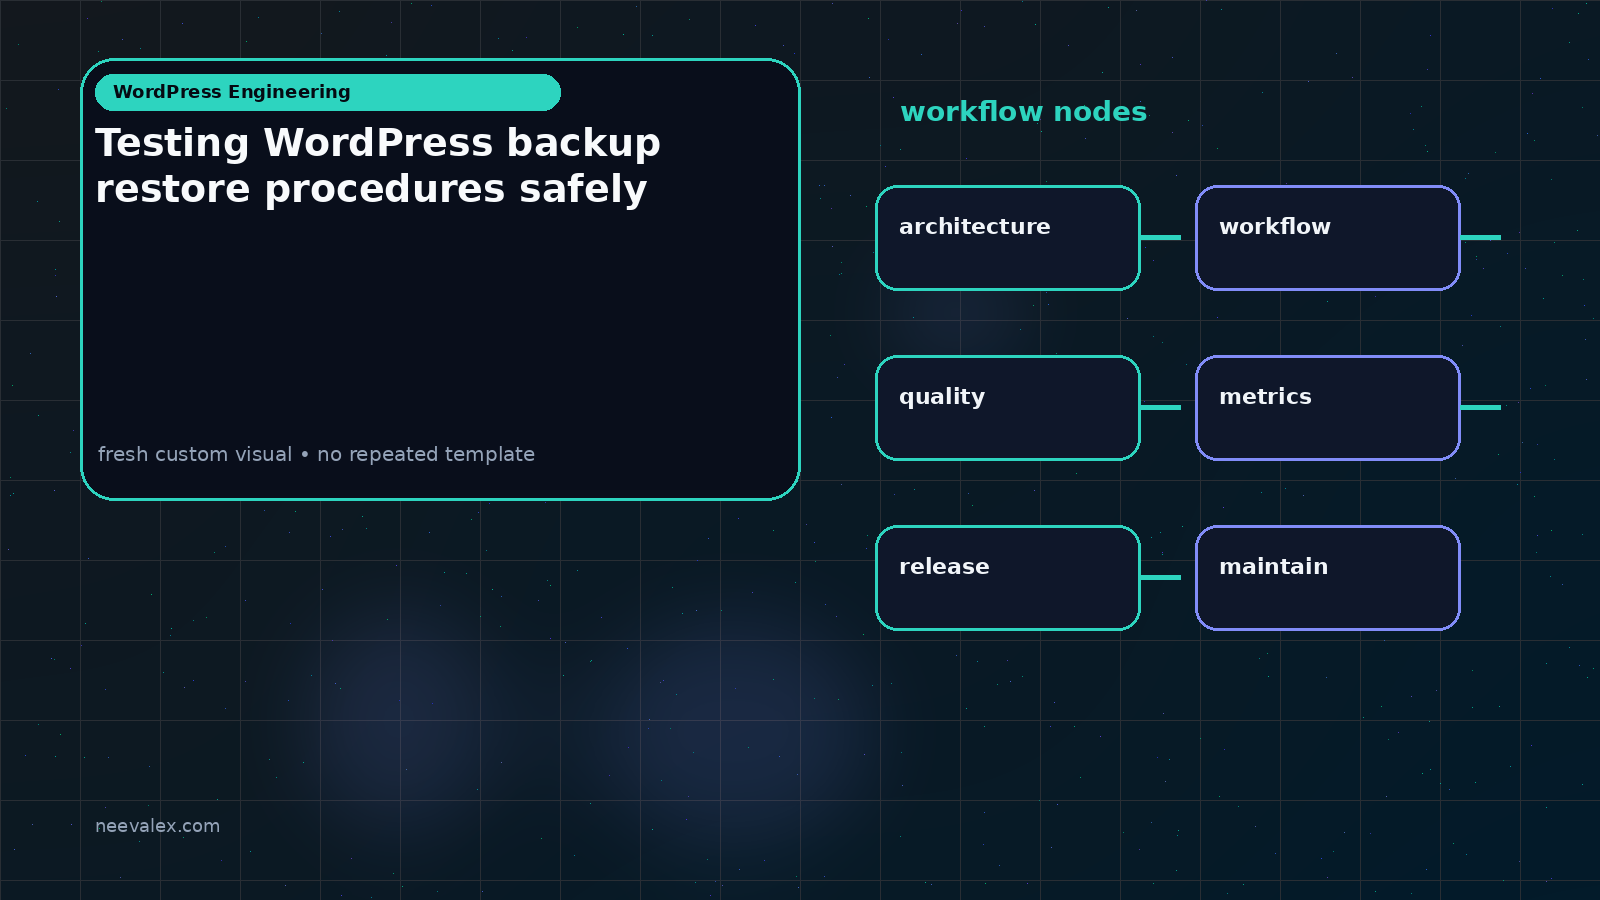Click the 'workflow nodes' heading
This screenshot has height=900, width=1600.
pos(1023,112)
